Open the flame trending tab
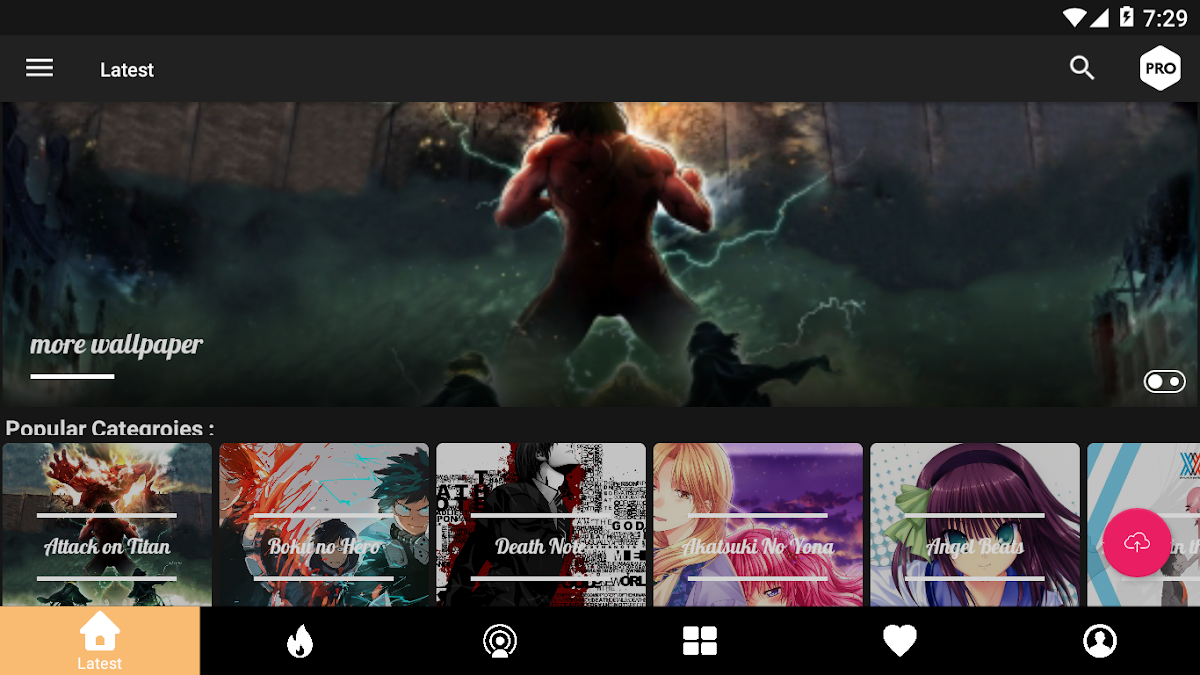 [x=299, y=641]
